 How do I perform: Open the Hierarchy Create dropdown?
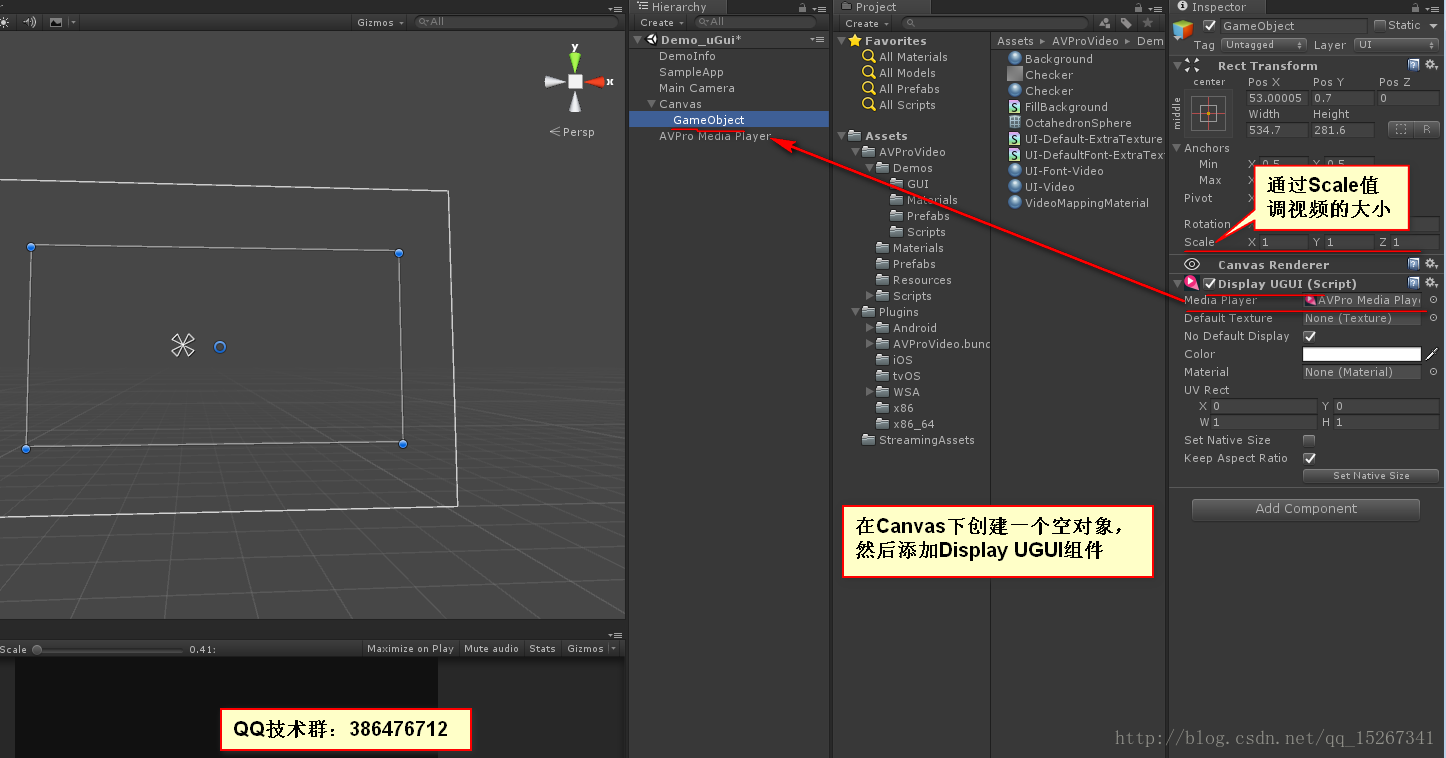pyautogui.click(x=662, y=22)
